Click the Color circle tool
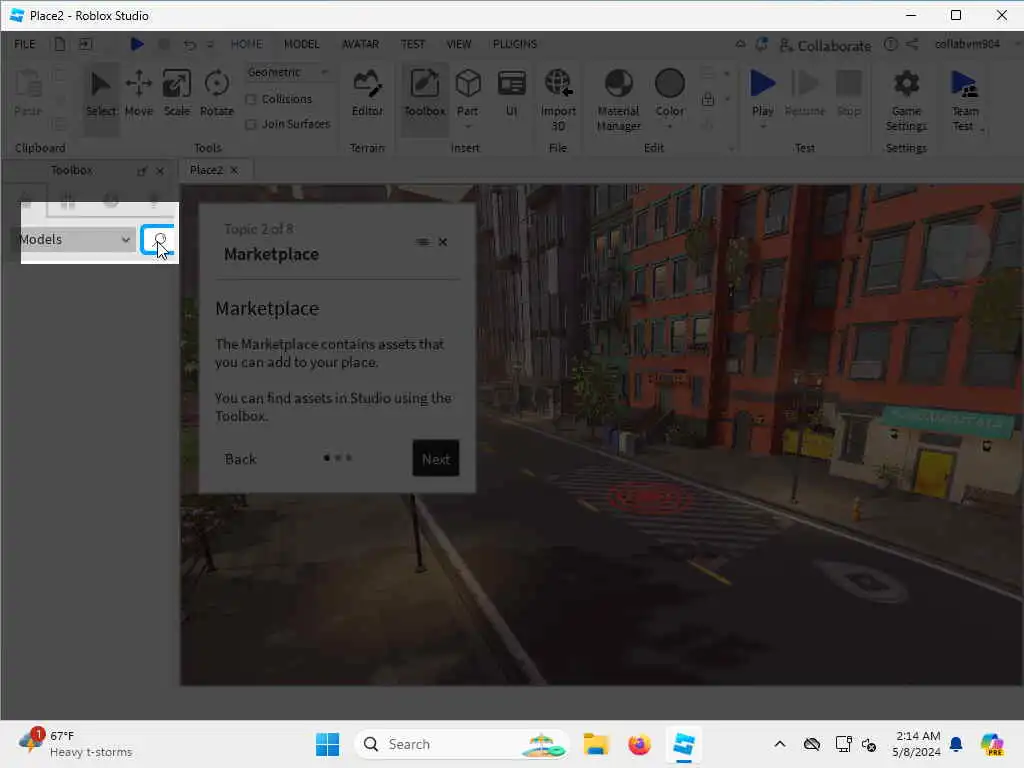Screen dimensions: 1024x768 tap(669, 84)
